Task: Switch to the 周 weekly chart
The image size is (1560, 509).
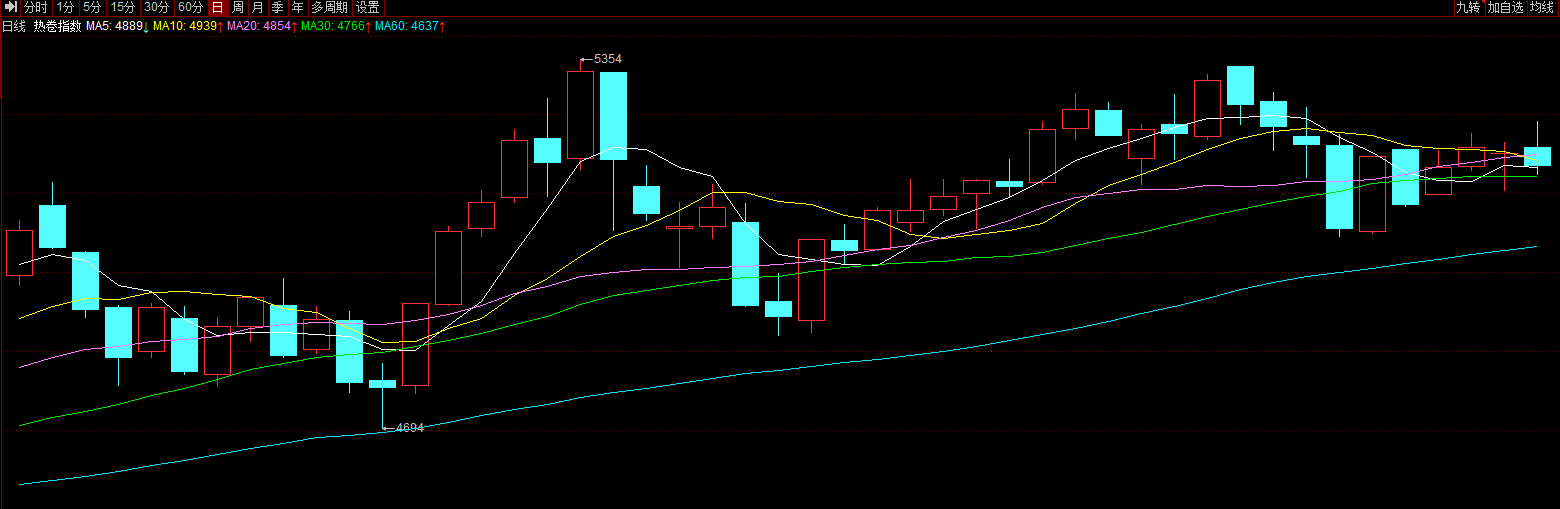Action: pos(238,7)
